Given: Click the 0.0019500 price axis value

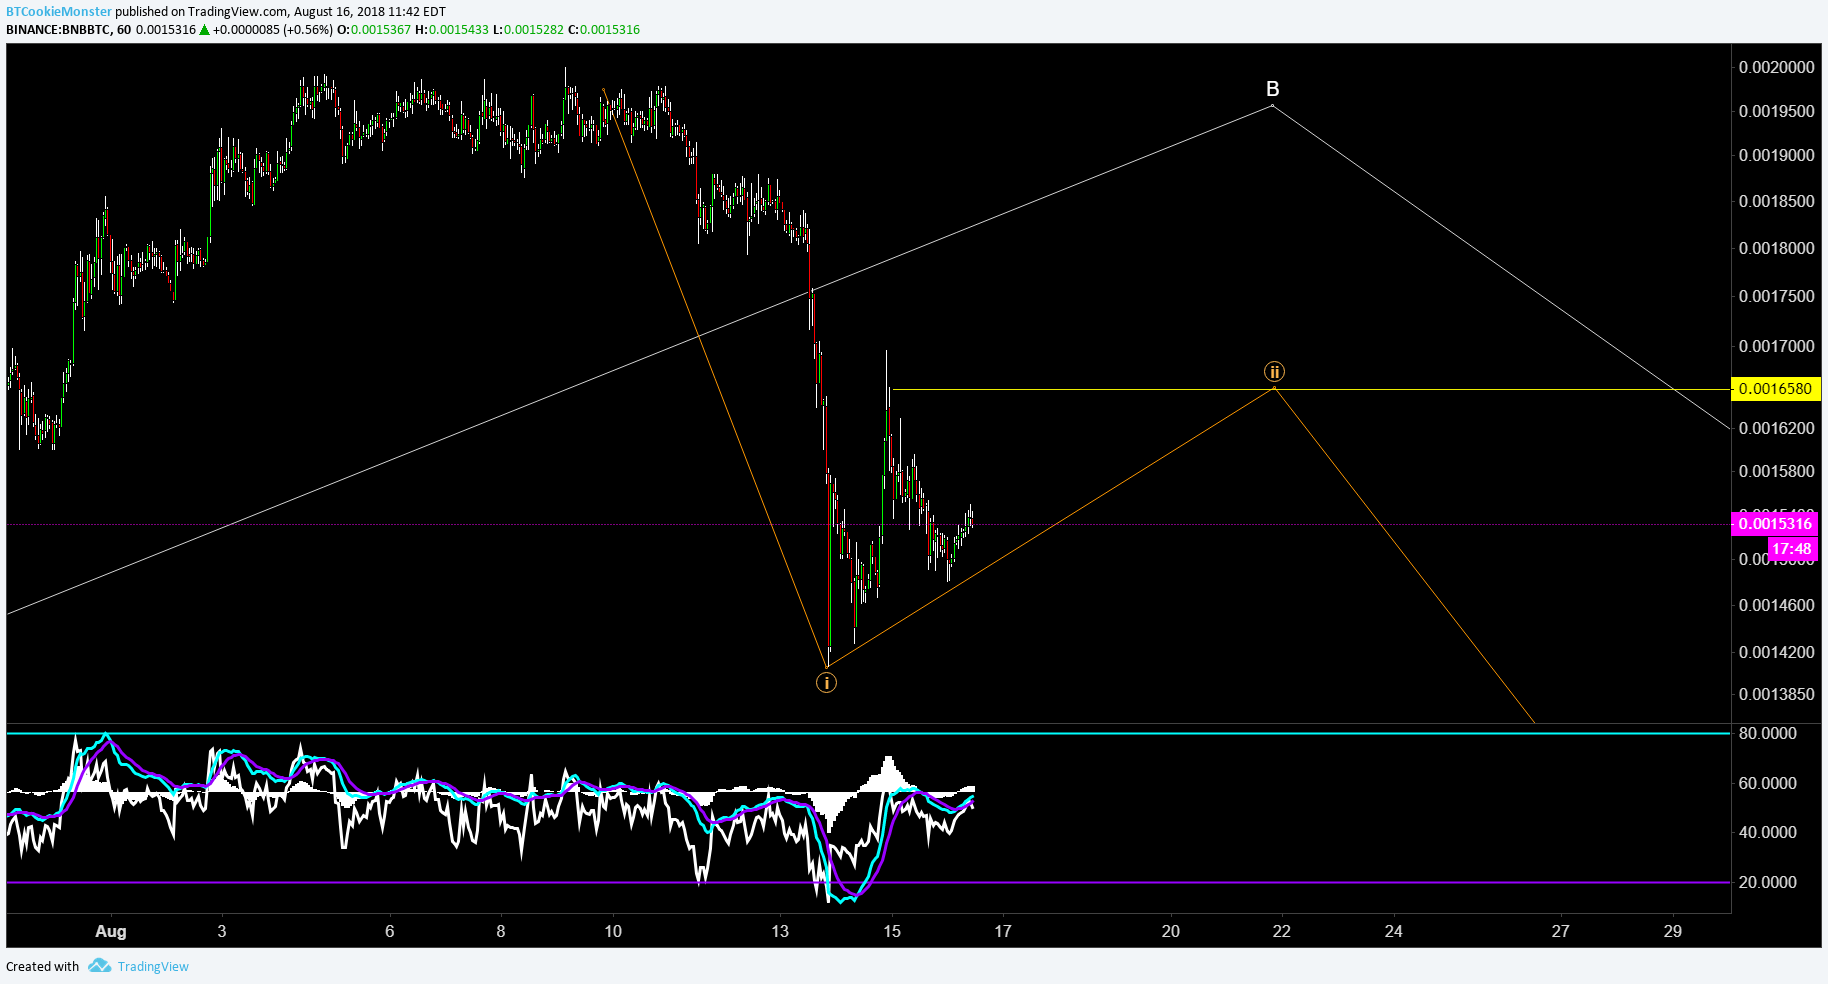Looking at the screenshot, I should point(1776,111).
